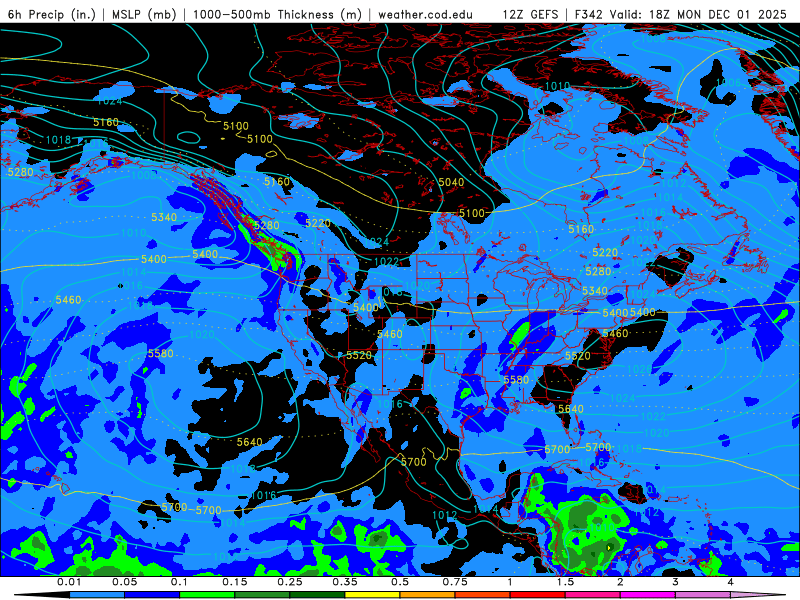
Task: Click the '5640' label over the Pacific
Action: (249, 442)
